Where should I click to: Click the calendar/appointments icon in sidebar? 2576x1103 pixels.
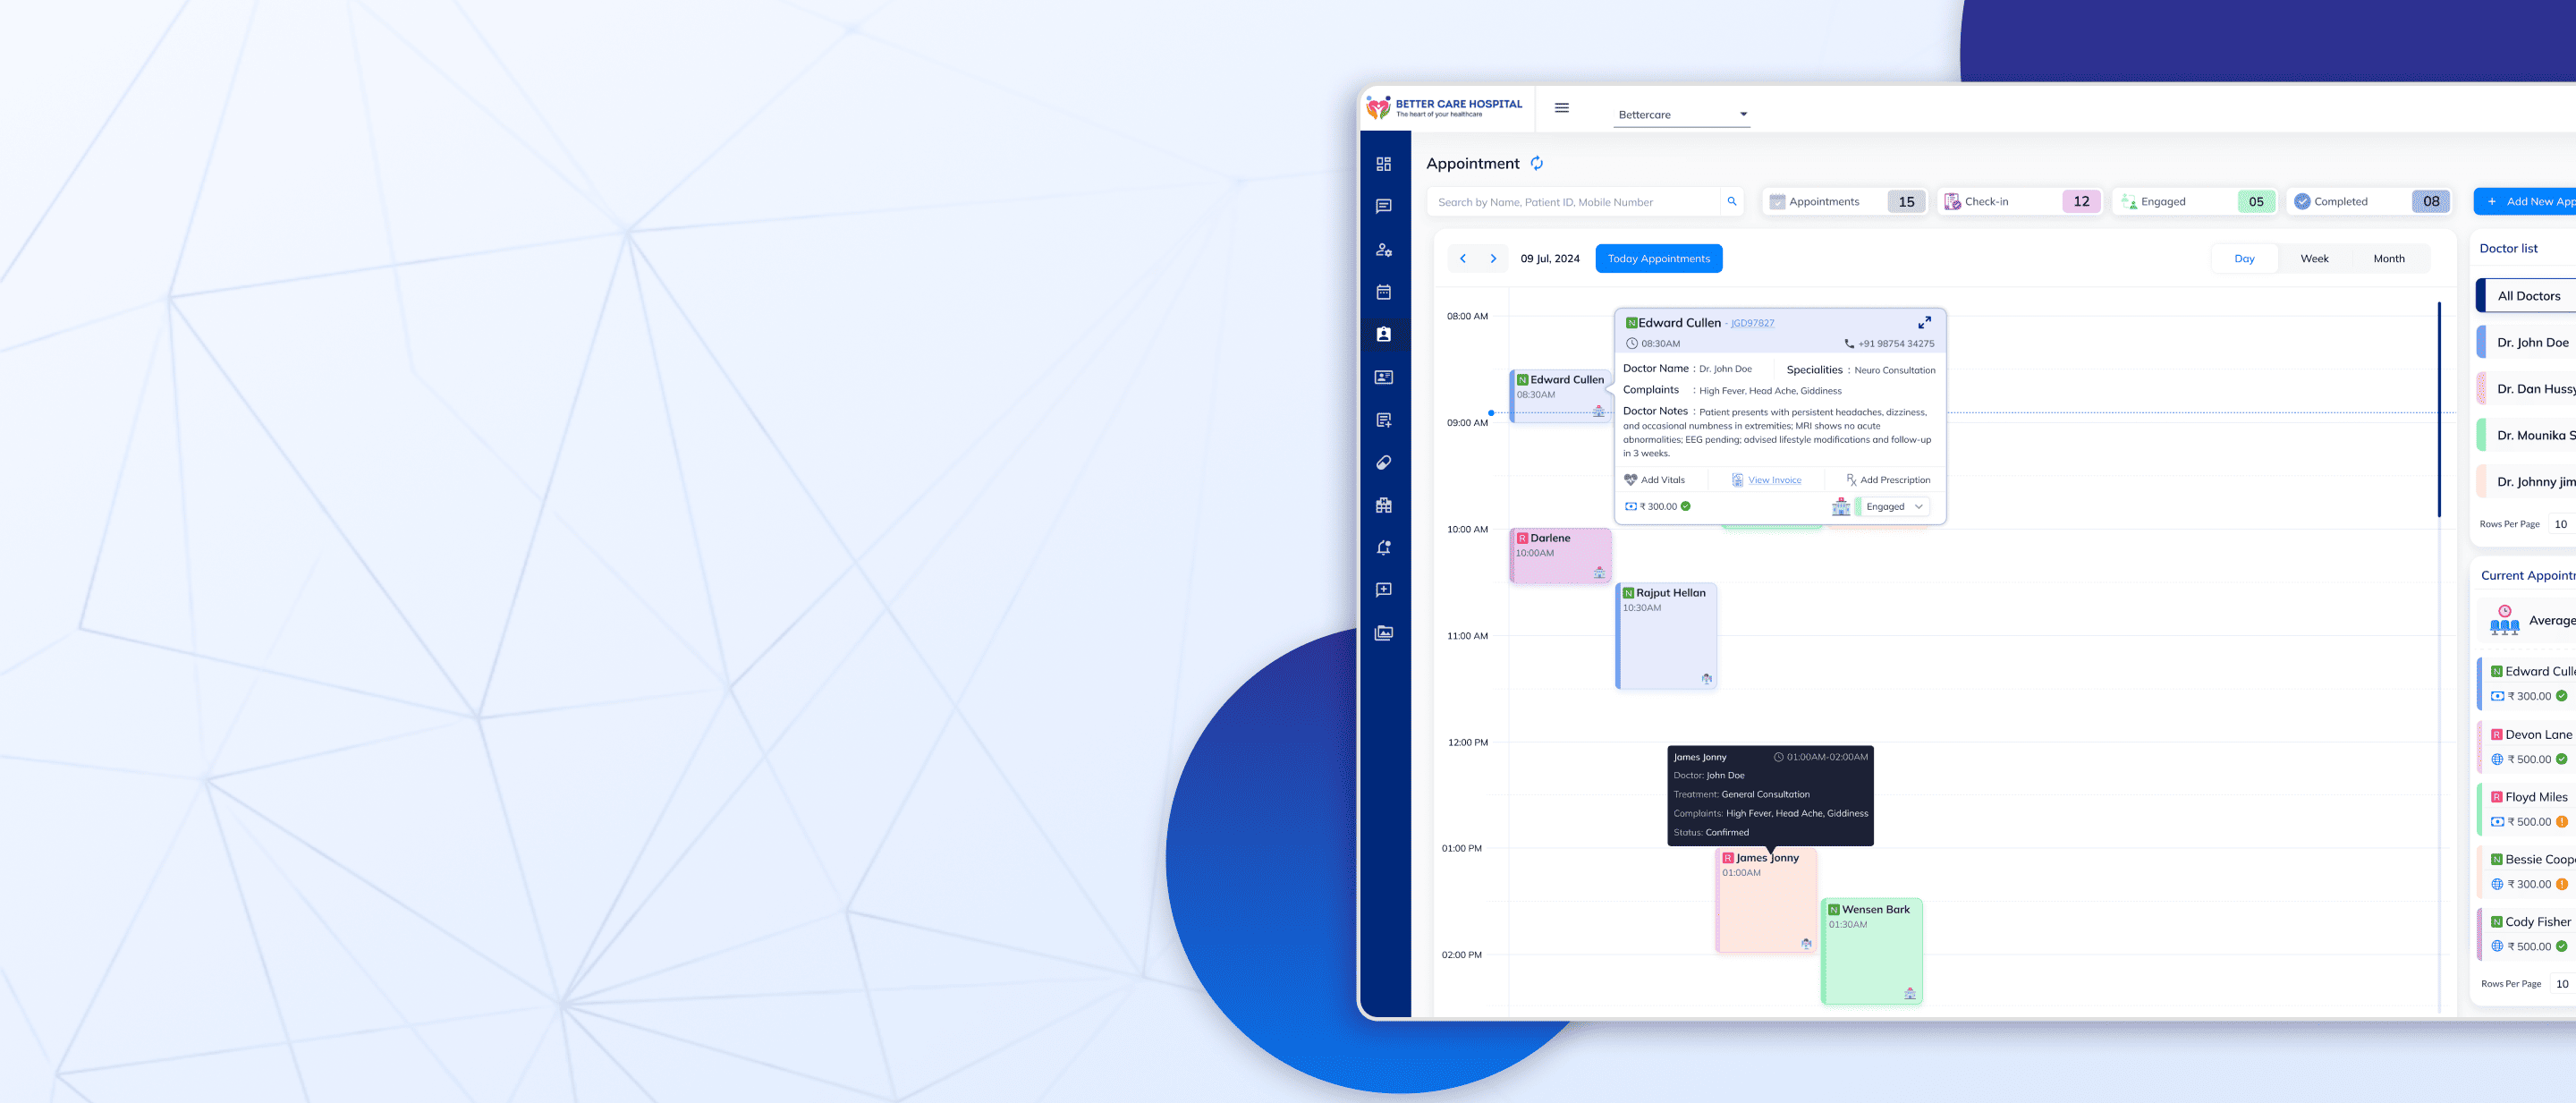point(1385,291)
